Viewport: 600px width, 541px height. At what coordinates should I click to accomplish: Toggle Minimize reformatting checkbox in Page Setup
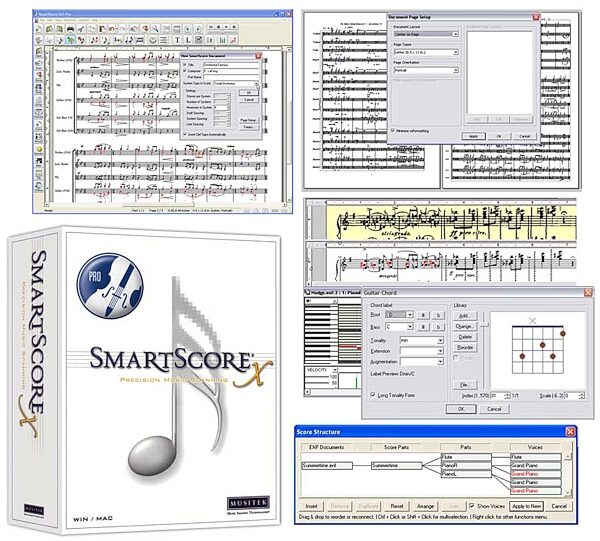[393, 130]
